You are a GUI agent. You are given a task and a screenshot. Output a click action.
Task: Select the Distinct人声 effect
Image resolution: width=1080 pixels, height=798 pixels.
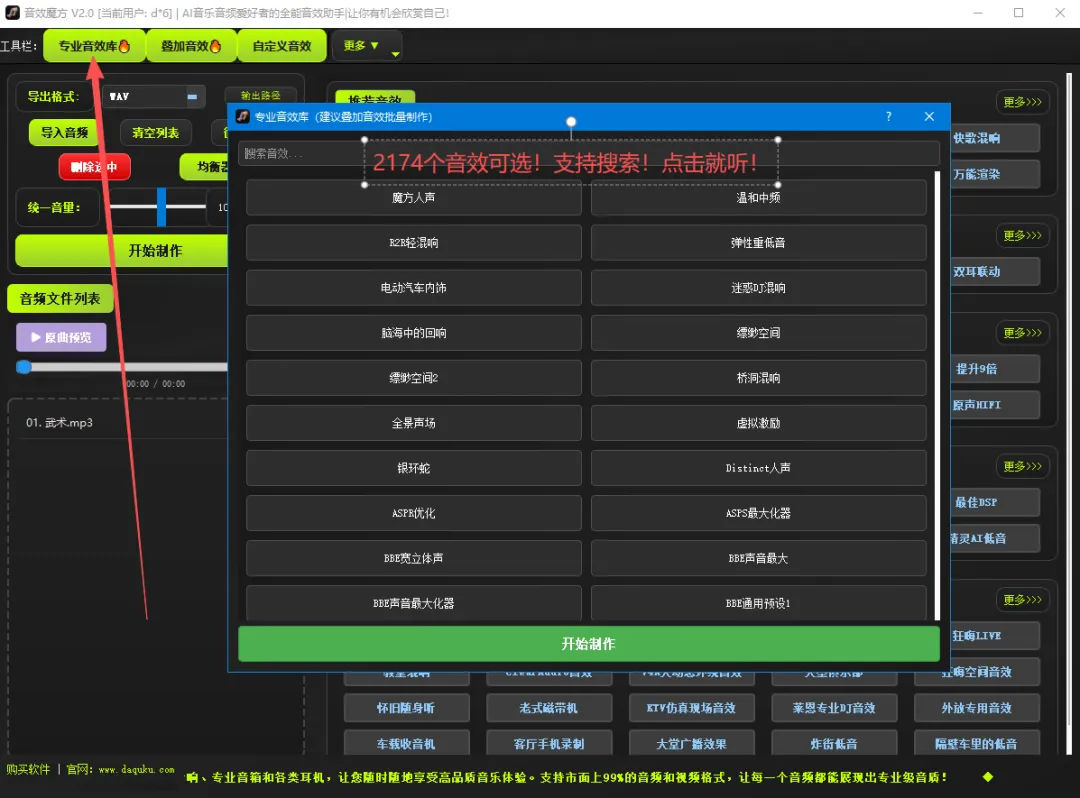(x=758, y=468)
